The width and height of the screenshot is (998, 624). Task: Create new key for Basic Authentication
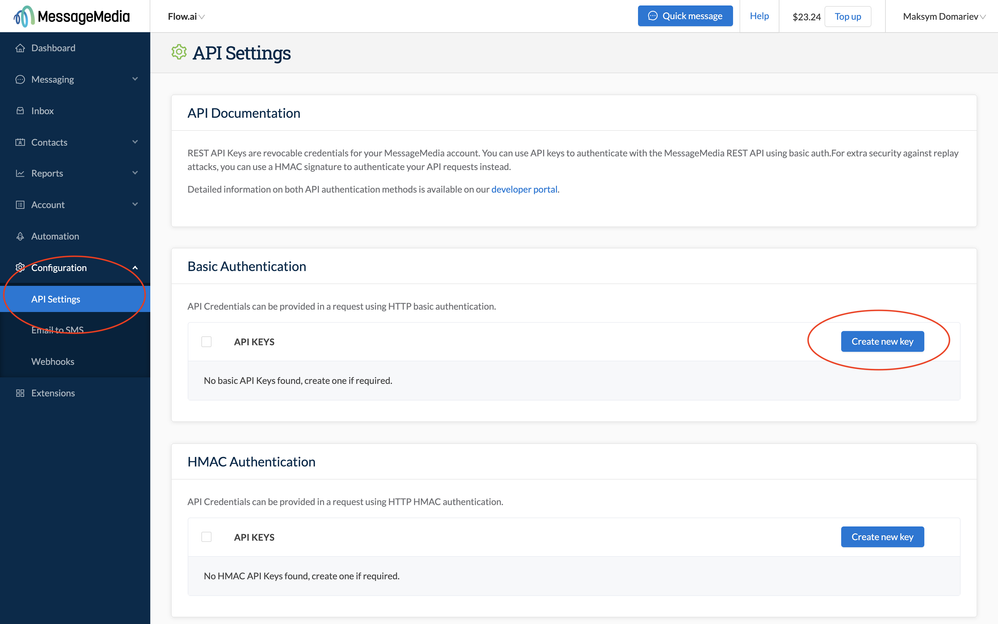pos(882,341)
